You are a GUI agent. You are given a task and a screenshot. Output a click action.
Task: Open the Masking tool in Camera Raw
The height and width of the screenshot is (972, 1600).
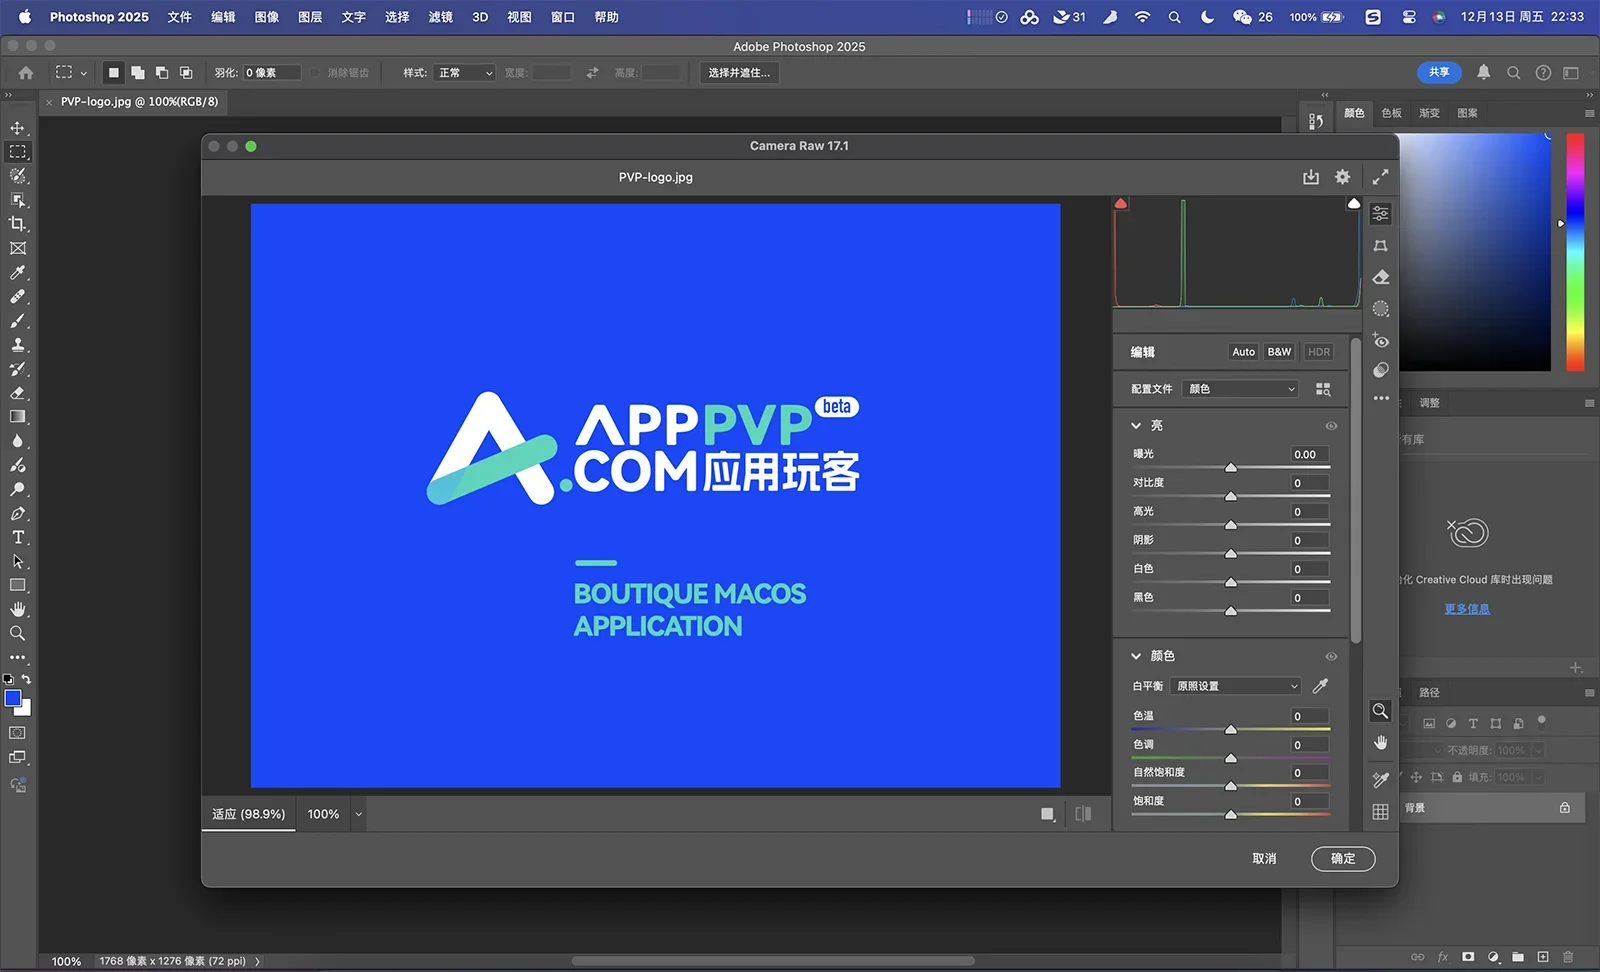(1381, 309)
